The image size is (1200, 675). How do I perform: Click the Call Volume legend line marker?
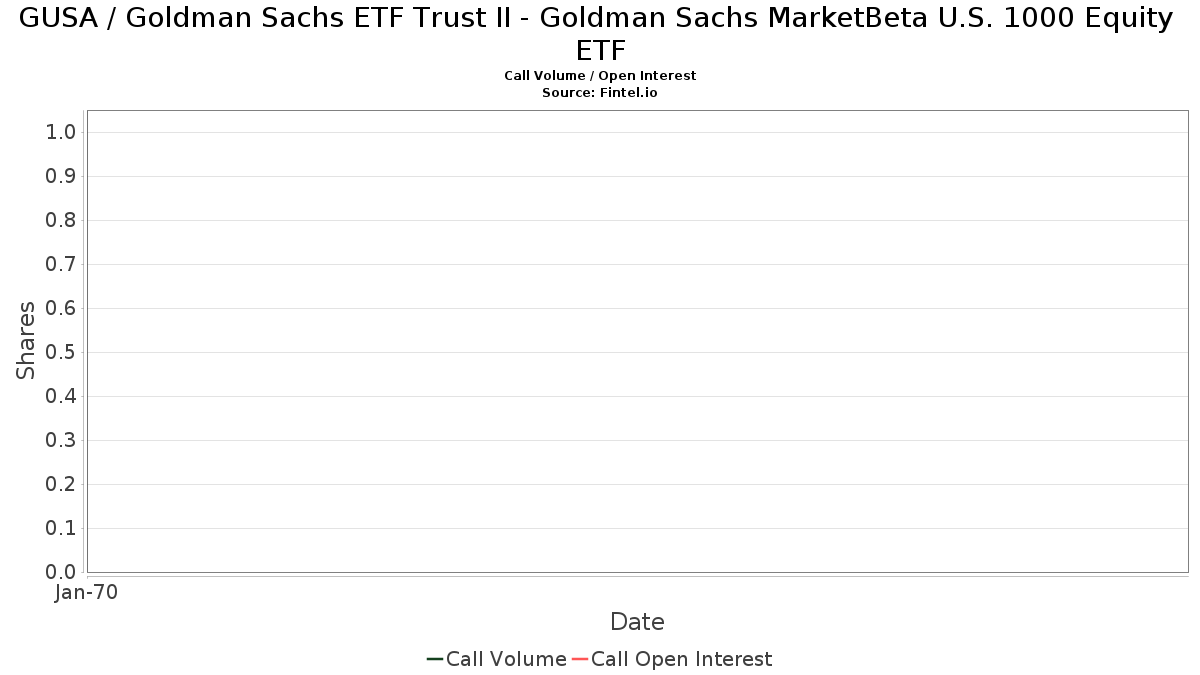click(435, 659)
